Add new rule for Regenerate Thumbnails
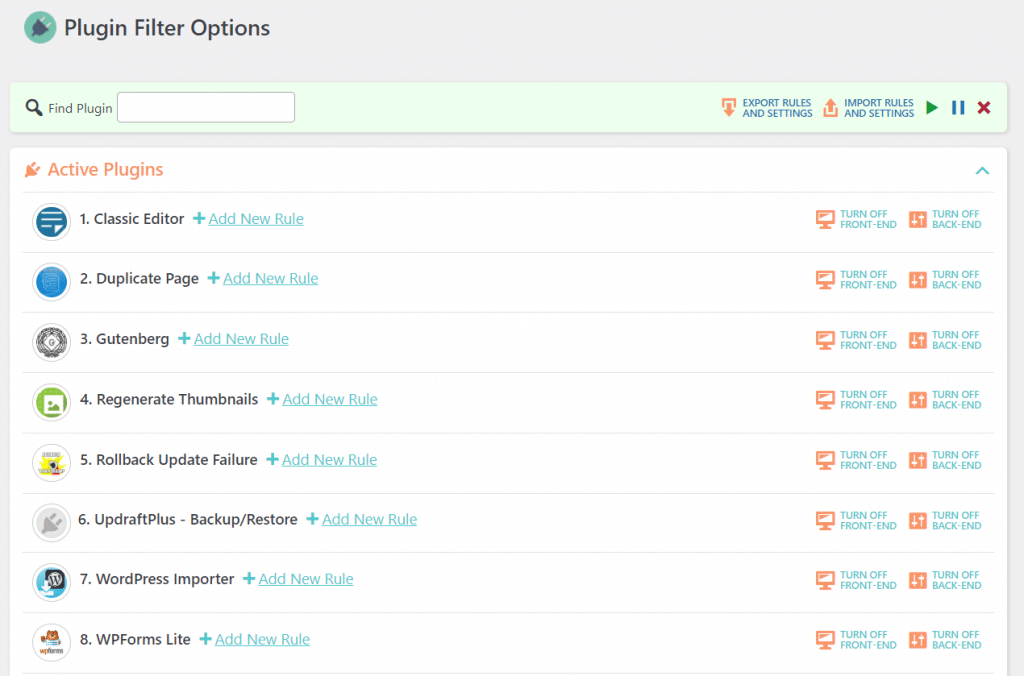 pyautogui.click(x=322, y=399)
